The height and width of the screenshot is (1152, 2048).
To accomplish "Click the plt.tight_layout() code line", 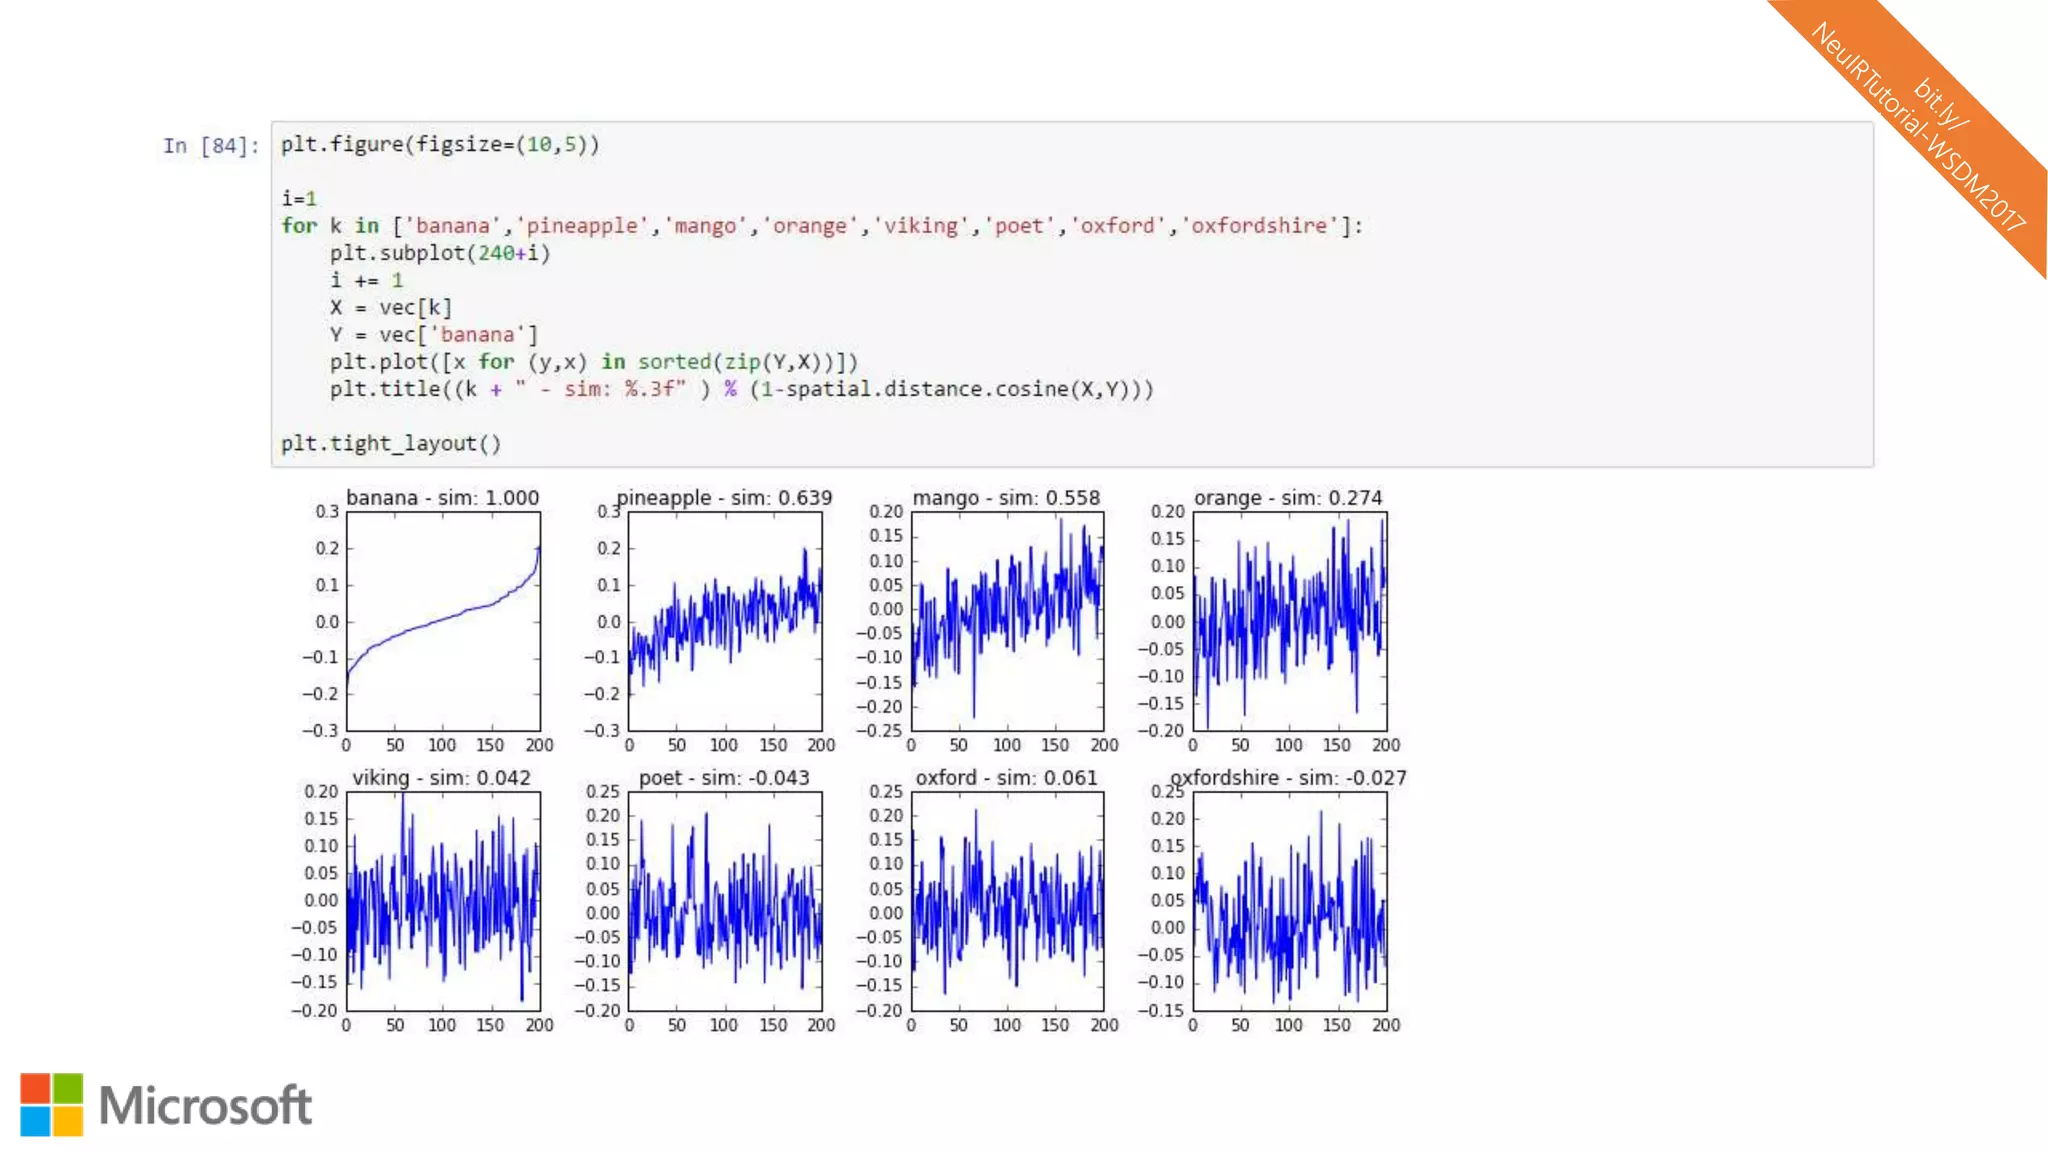I will (x=391, y=443).
